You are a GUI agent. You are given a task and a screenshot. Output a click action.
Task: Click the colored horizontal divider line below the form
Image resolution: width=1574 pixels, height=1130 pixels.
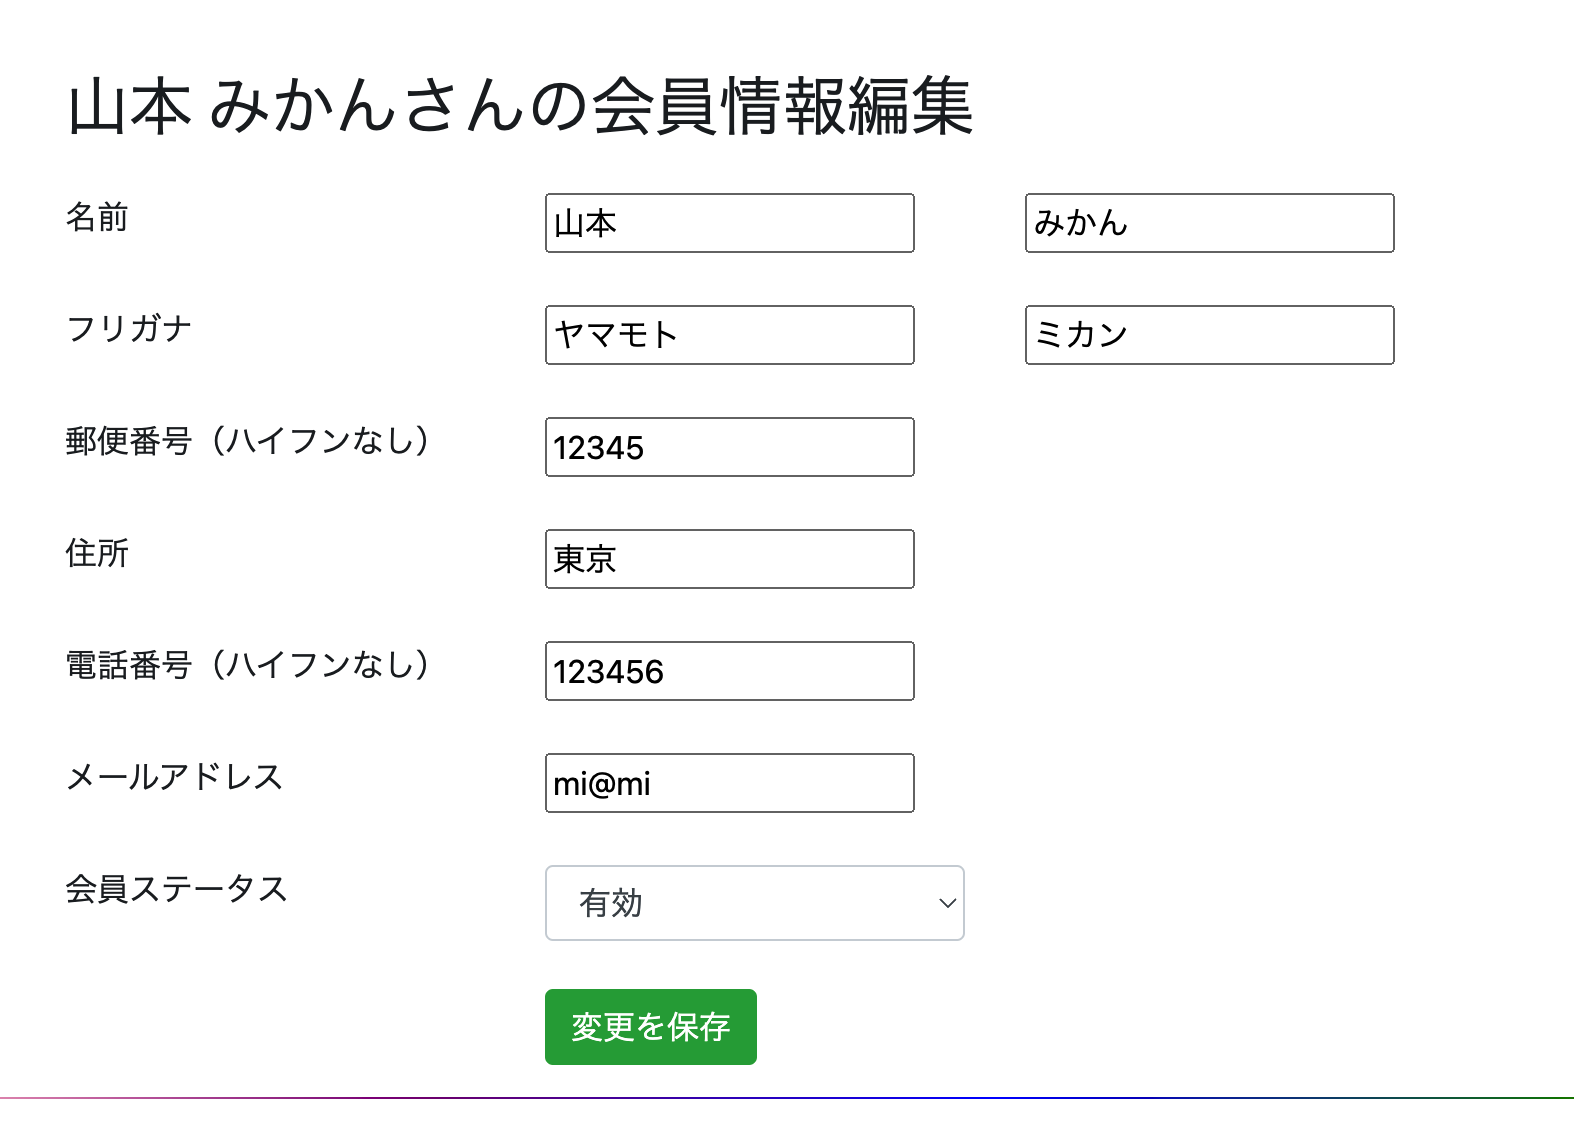tap(787, 1098)
